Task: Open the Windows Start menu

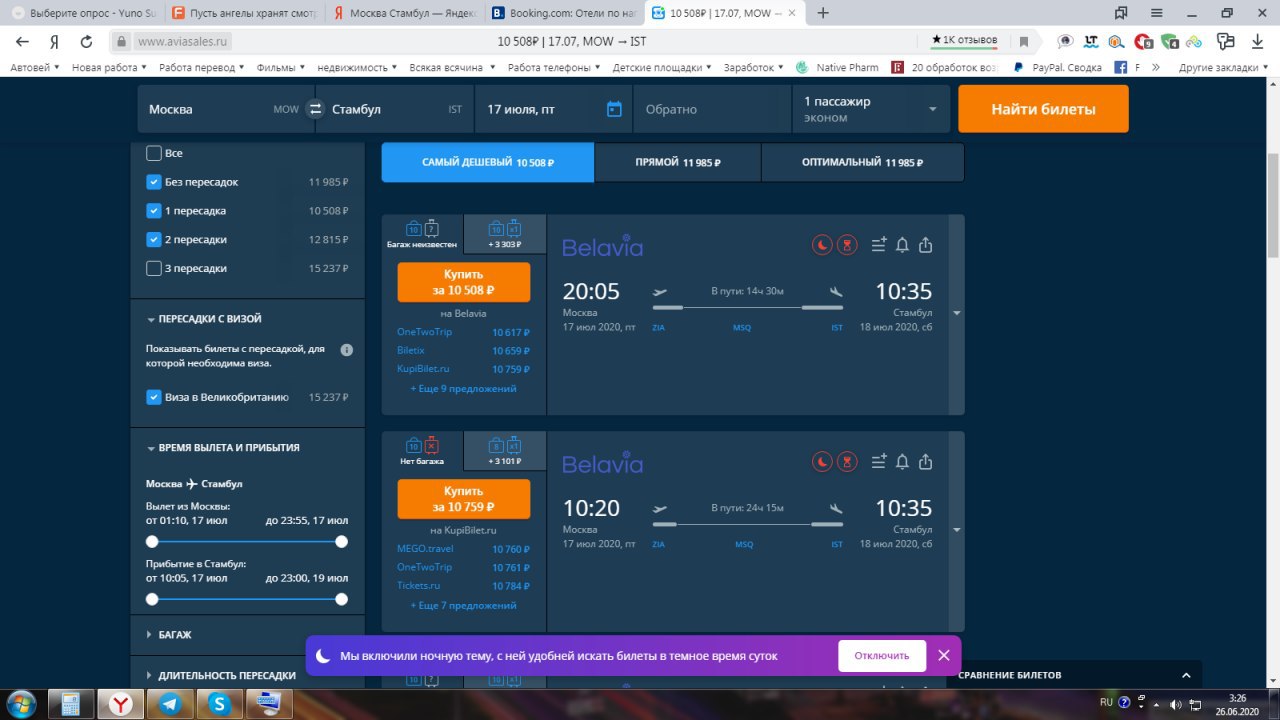Action: click(22, 703)
